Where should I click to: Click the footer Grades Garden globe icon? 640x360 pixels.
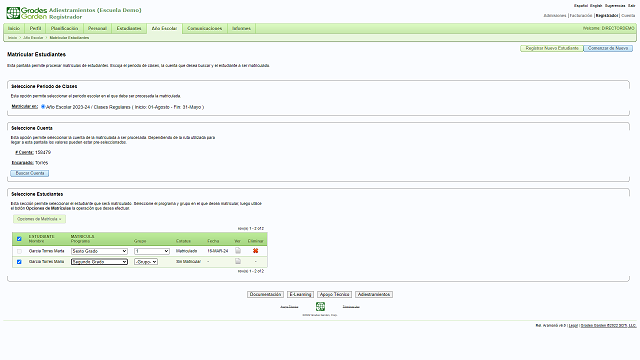320,306
